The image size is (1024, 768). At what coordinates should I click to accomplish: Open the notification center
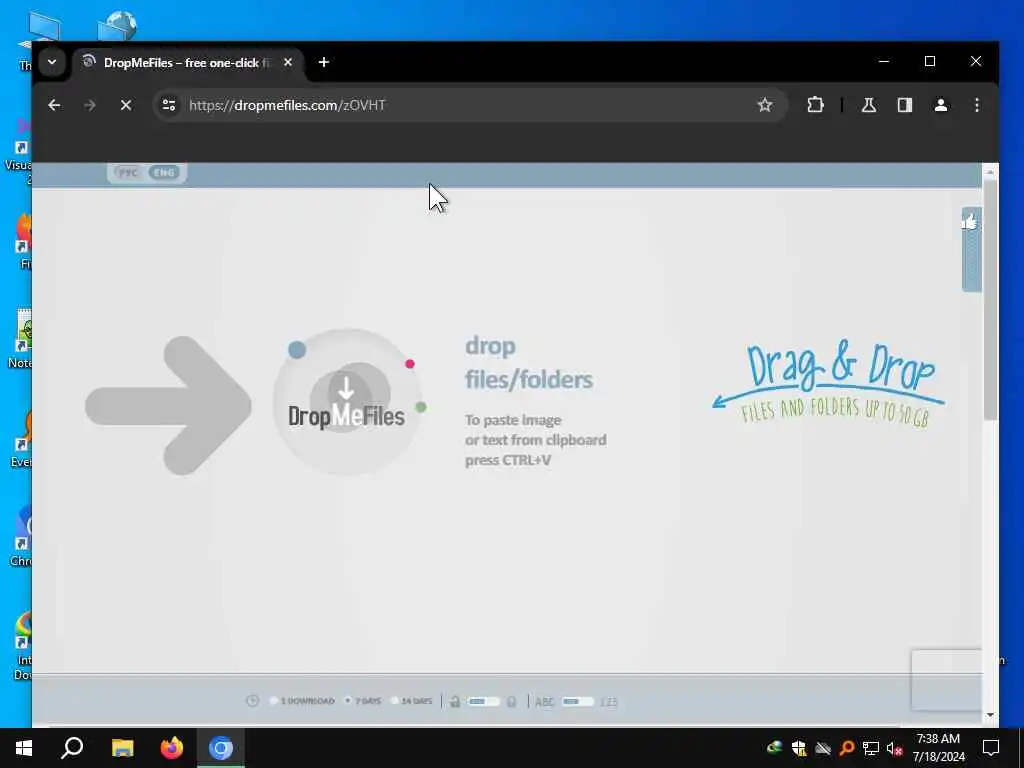(x=991, y=748)
